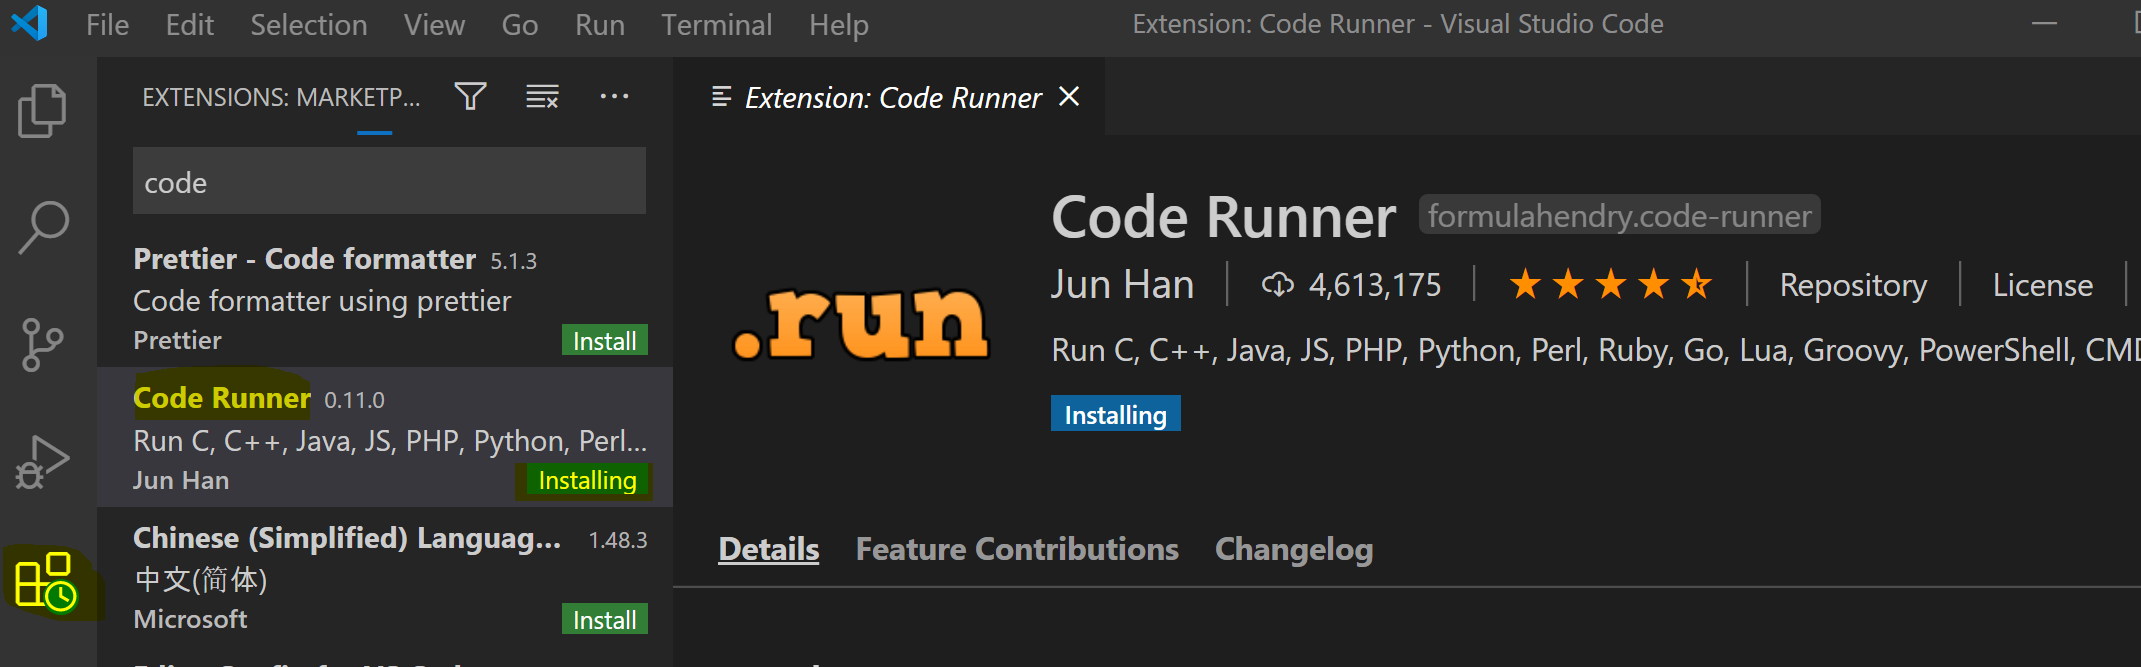The width and height of the screenshot is (2141, 667).
Task: Open the Explorer view in activity bar
Action: point(42,110)
